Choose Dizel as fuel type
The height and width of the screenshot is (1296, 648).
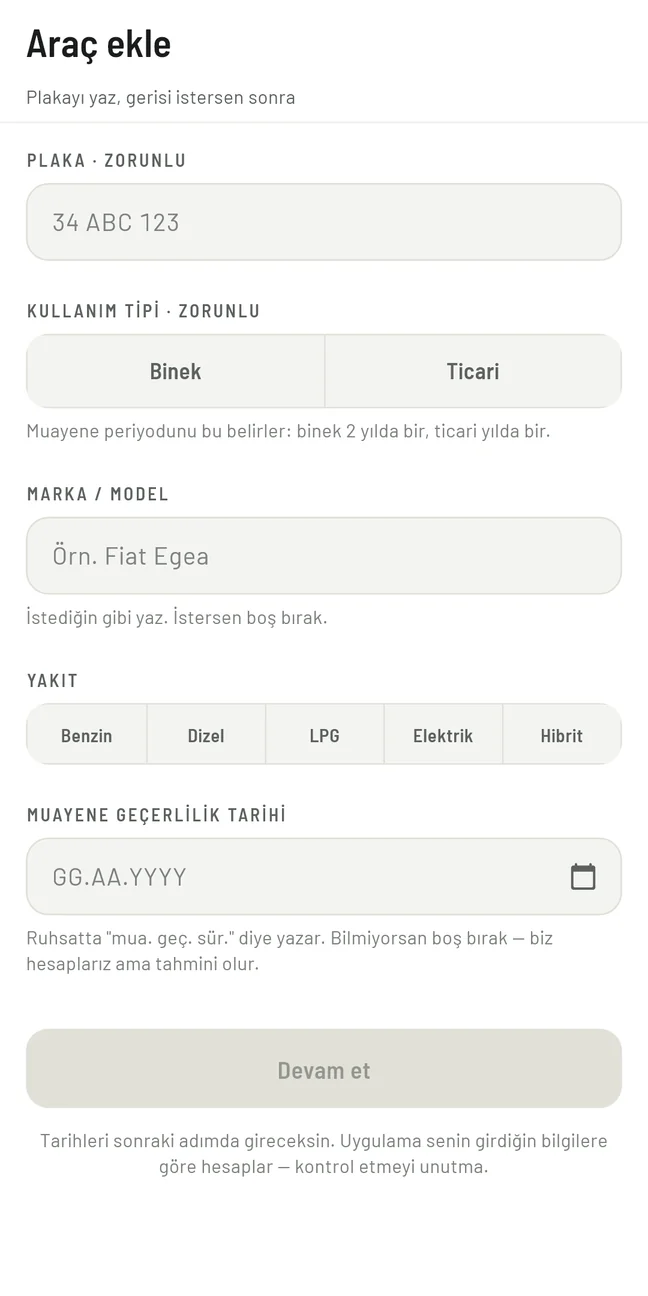click(206, 735)
